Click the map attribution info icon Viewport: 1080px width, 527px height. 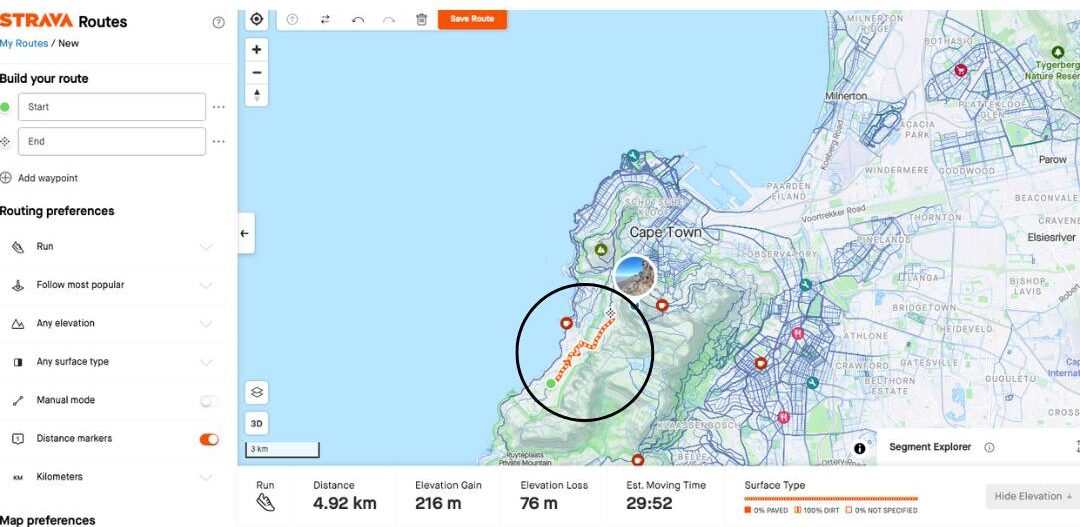[860, 448]
